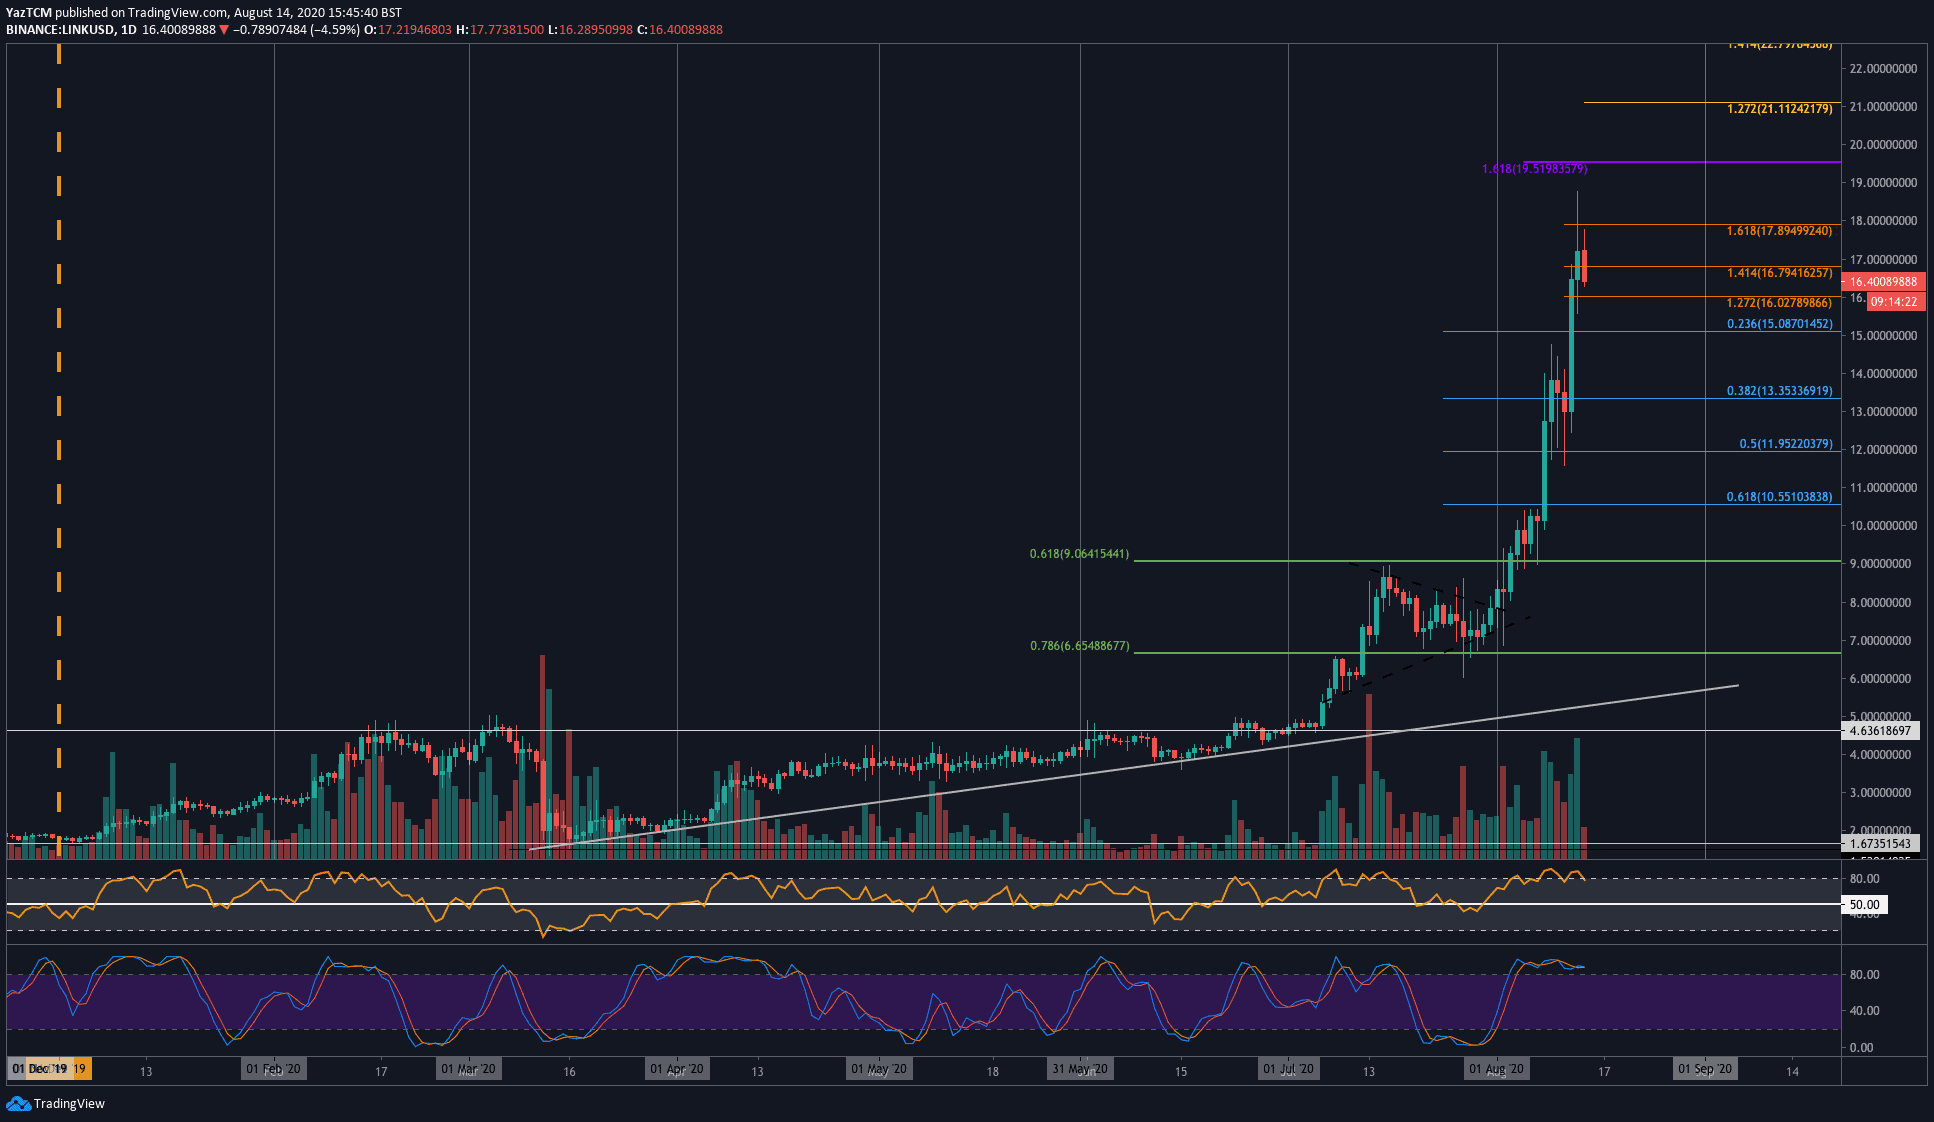Click the red current price label 16.40089888
Viewport: 1934px width, 1122px height.
click(x=1884, y=282)
